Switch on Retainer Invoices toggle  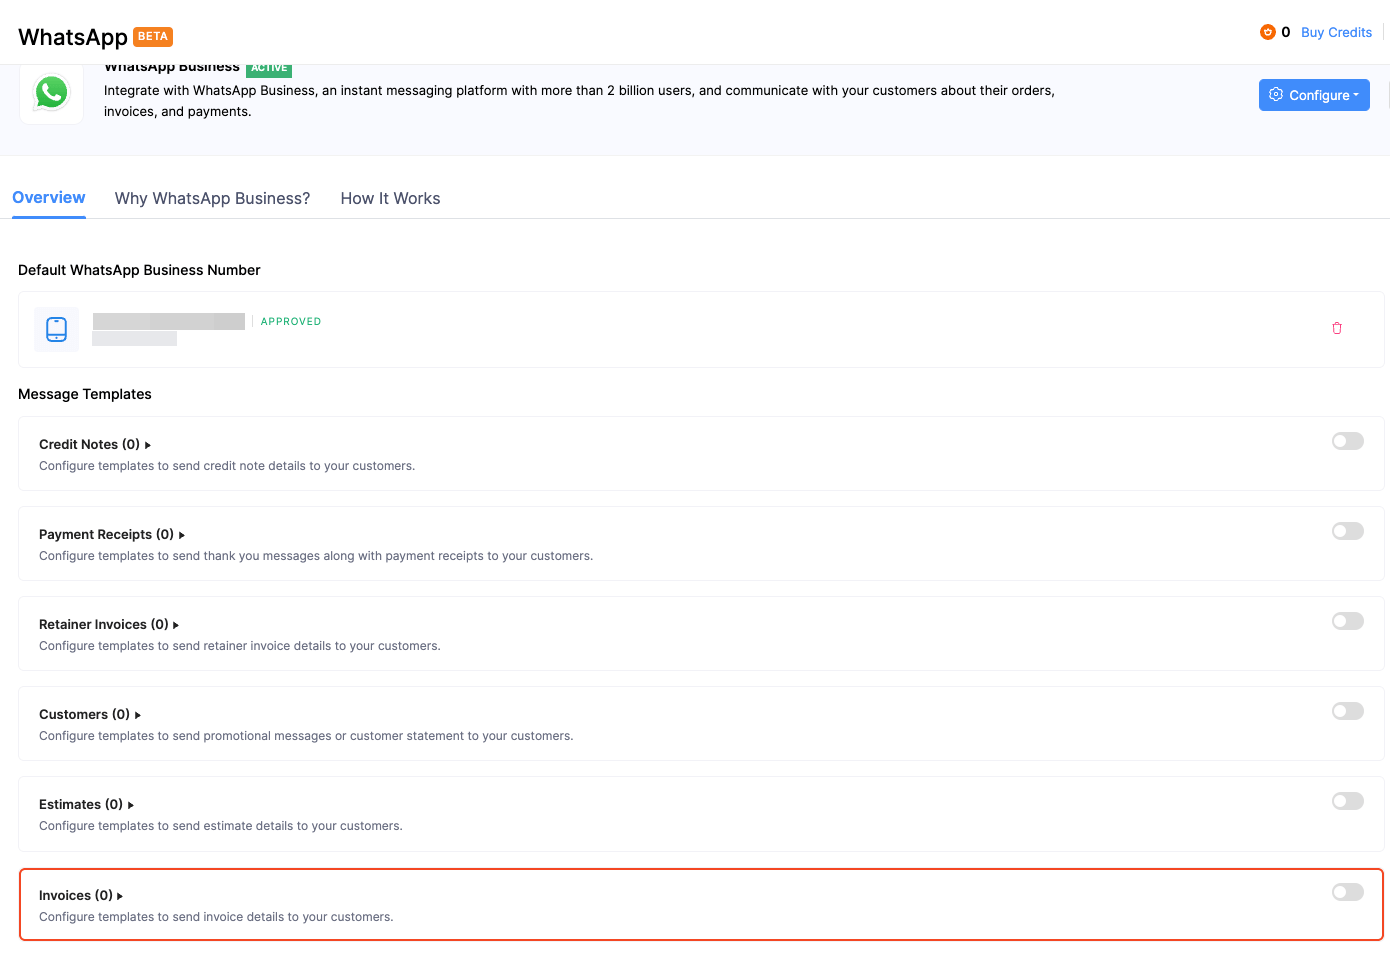(1348, 621)
